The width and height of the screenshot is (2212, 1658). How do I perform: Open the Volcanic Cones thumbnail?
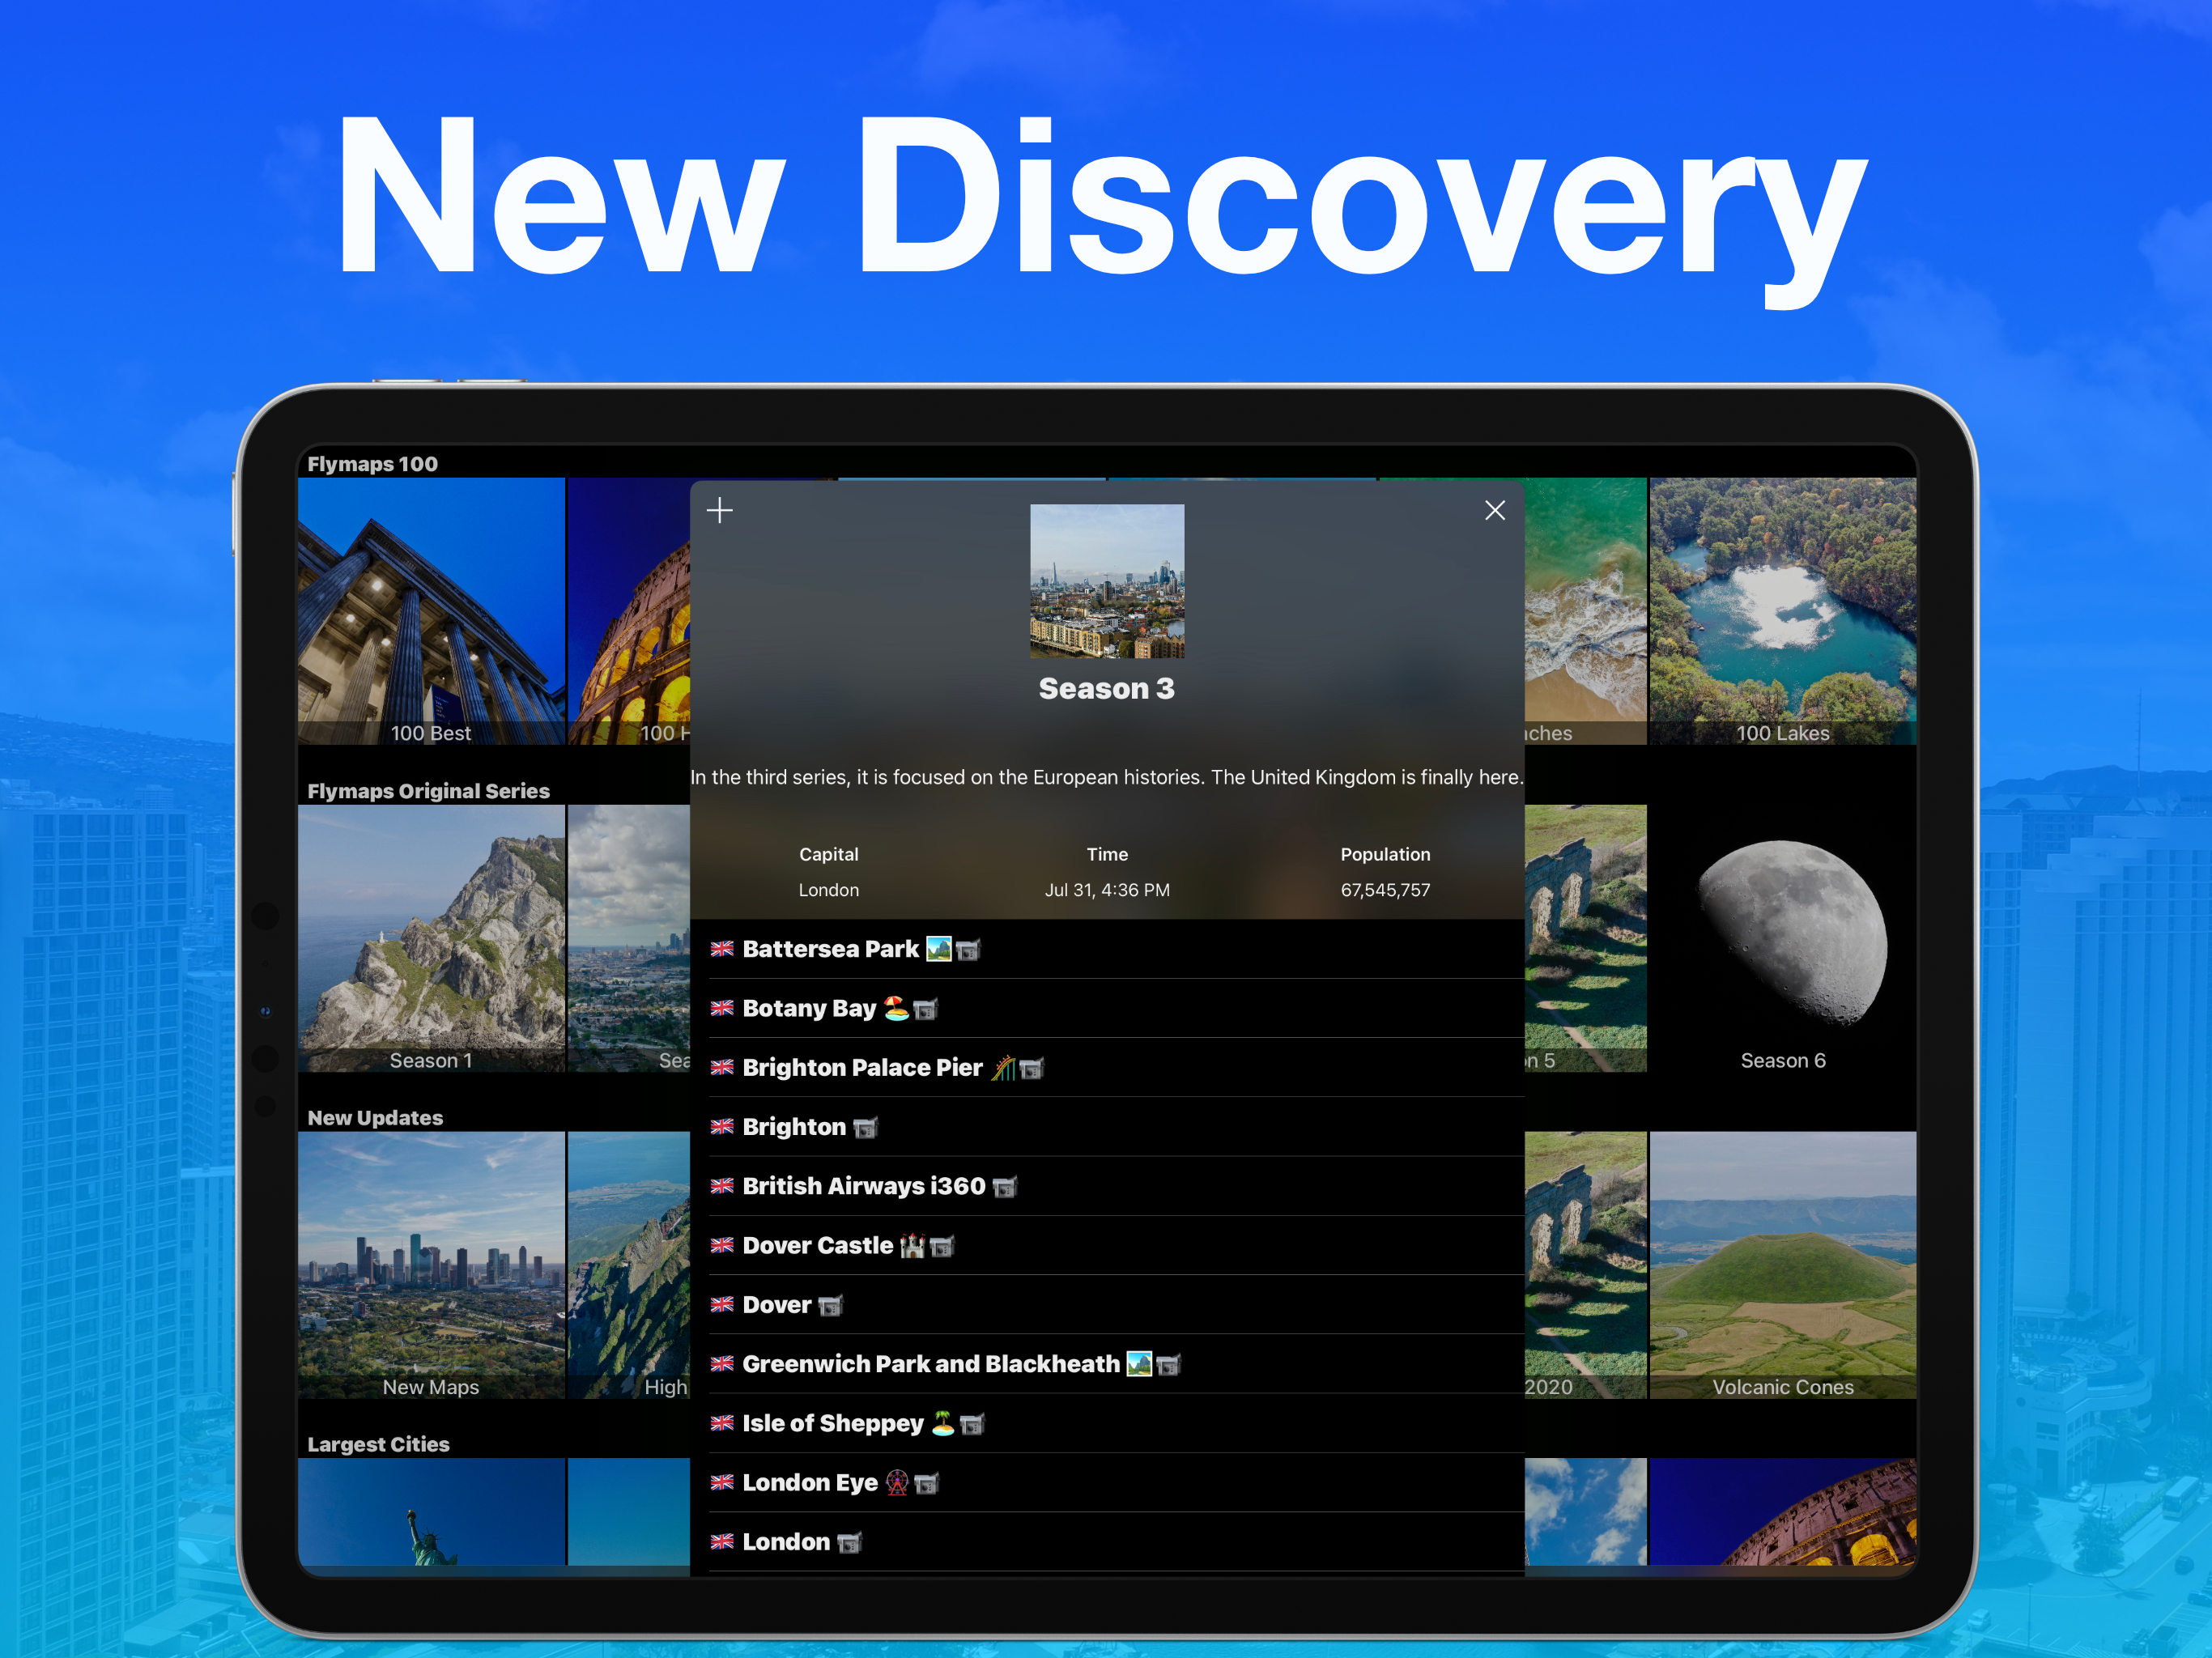point(1782,1264)
